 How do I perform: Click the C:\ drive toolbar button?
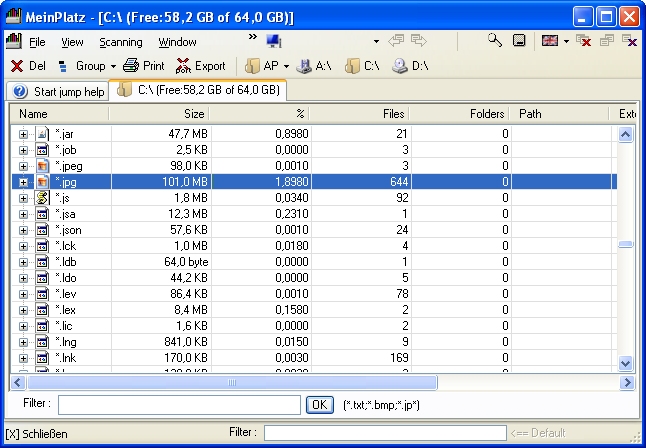361,66
